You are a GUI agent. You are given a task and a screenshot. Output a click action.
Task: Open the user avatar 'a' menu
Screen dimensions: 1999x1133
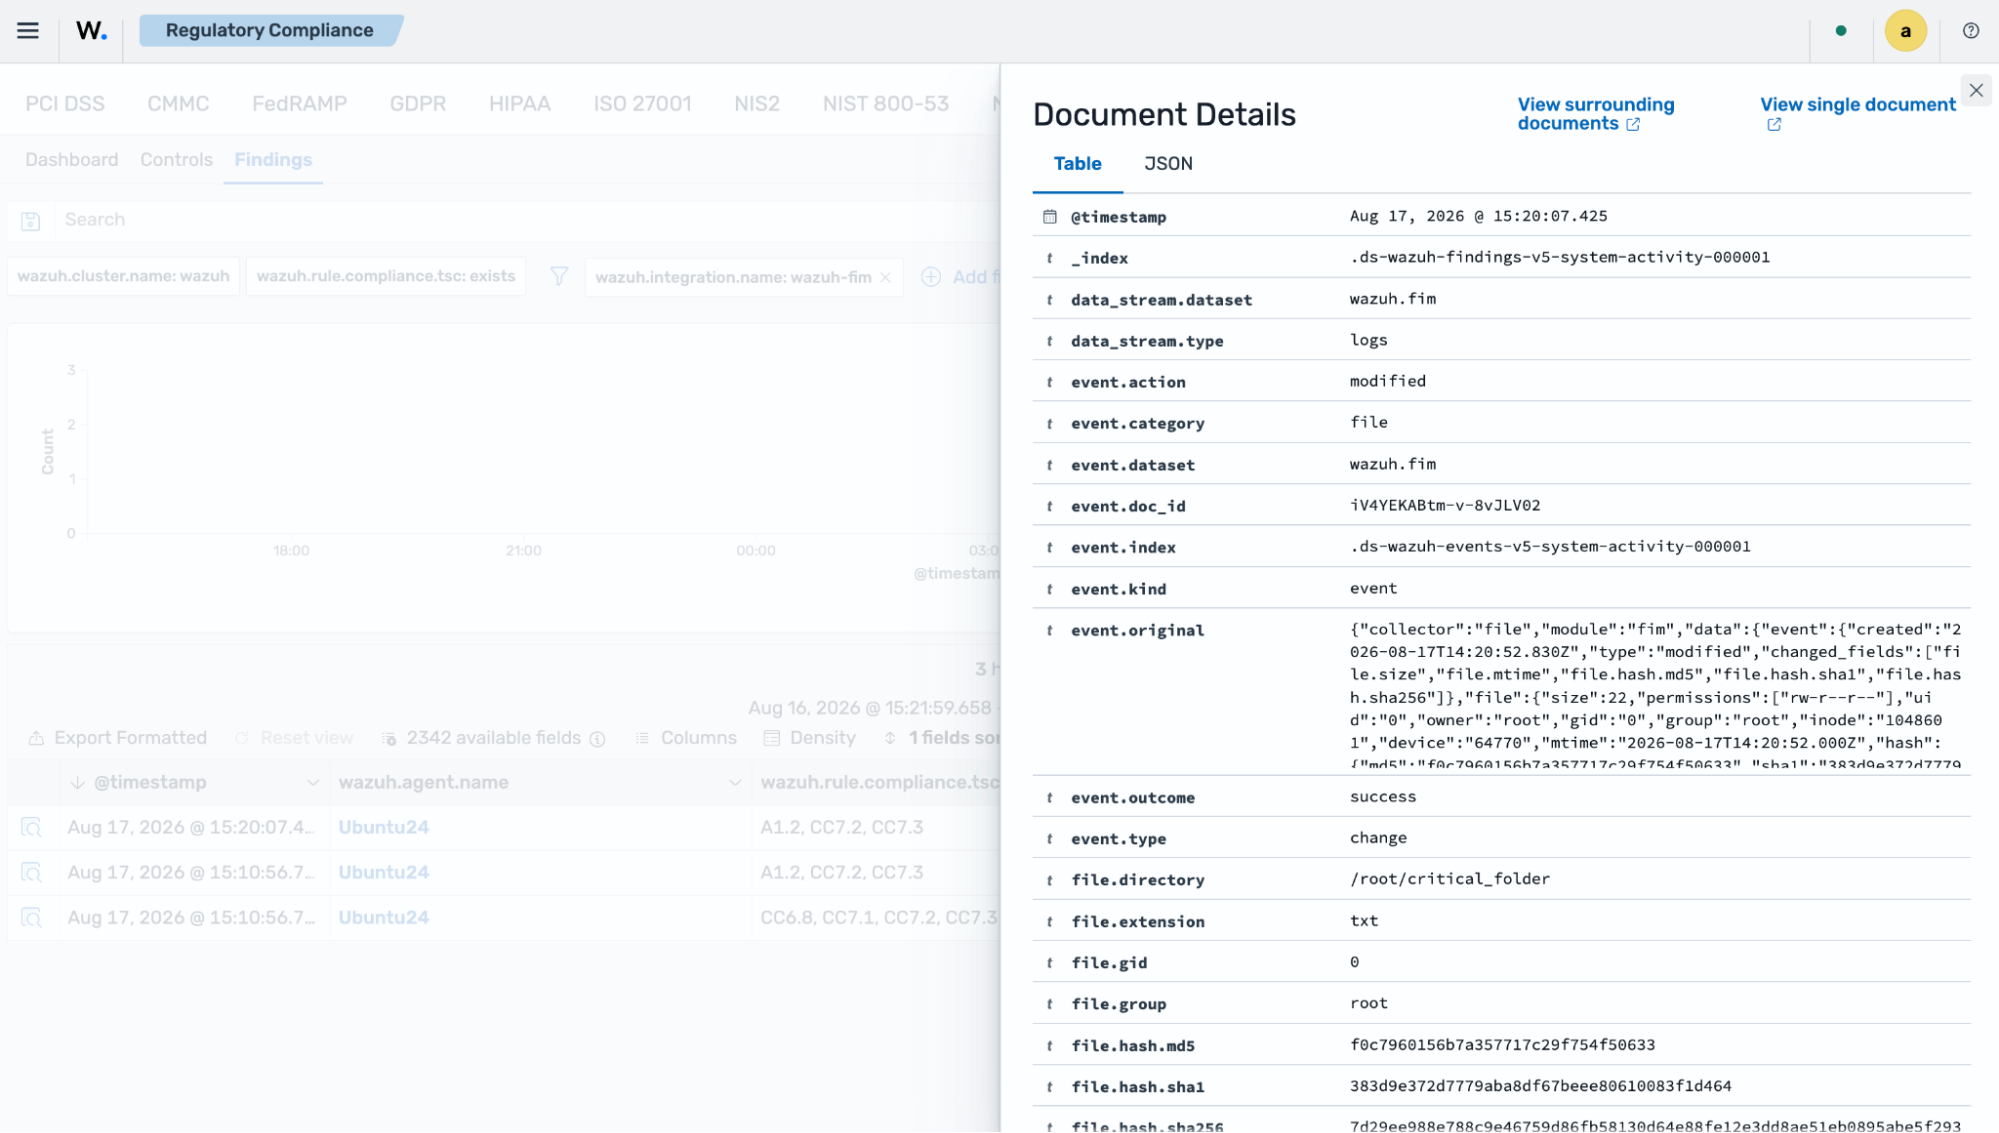point(1905,31)
